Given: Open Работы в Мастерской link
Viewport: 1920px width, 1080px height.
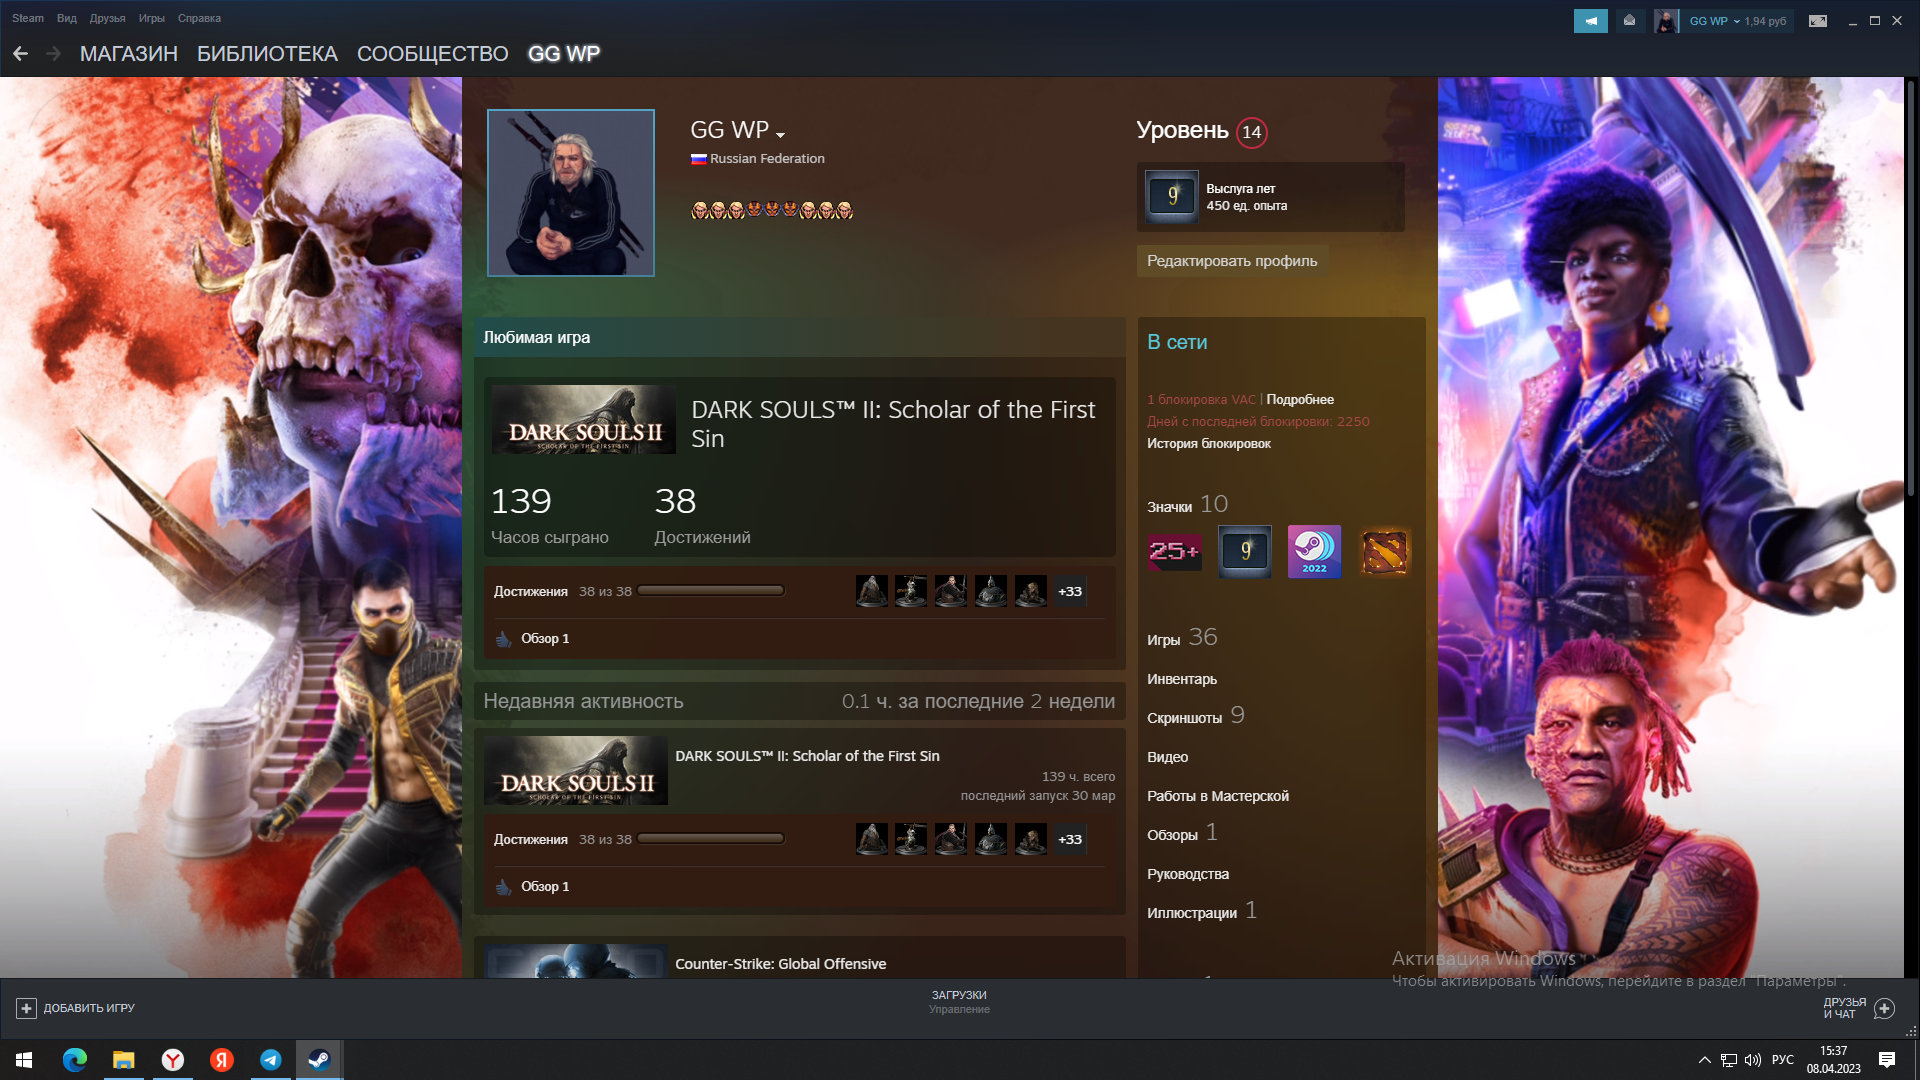Looking at the screenshot, I should pyautogui.click(x=1218, y=796).
